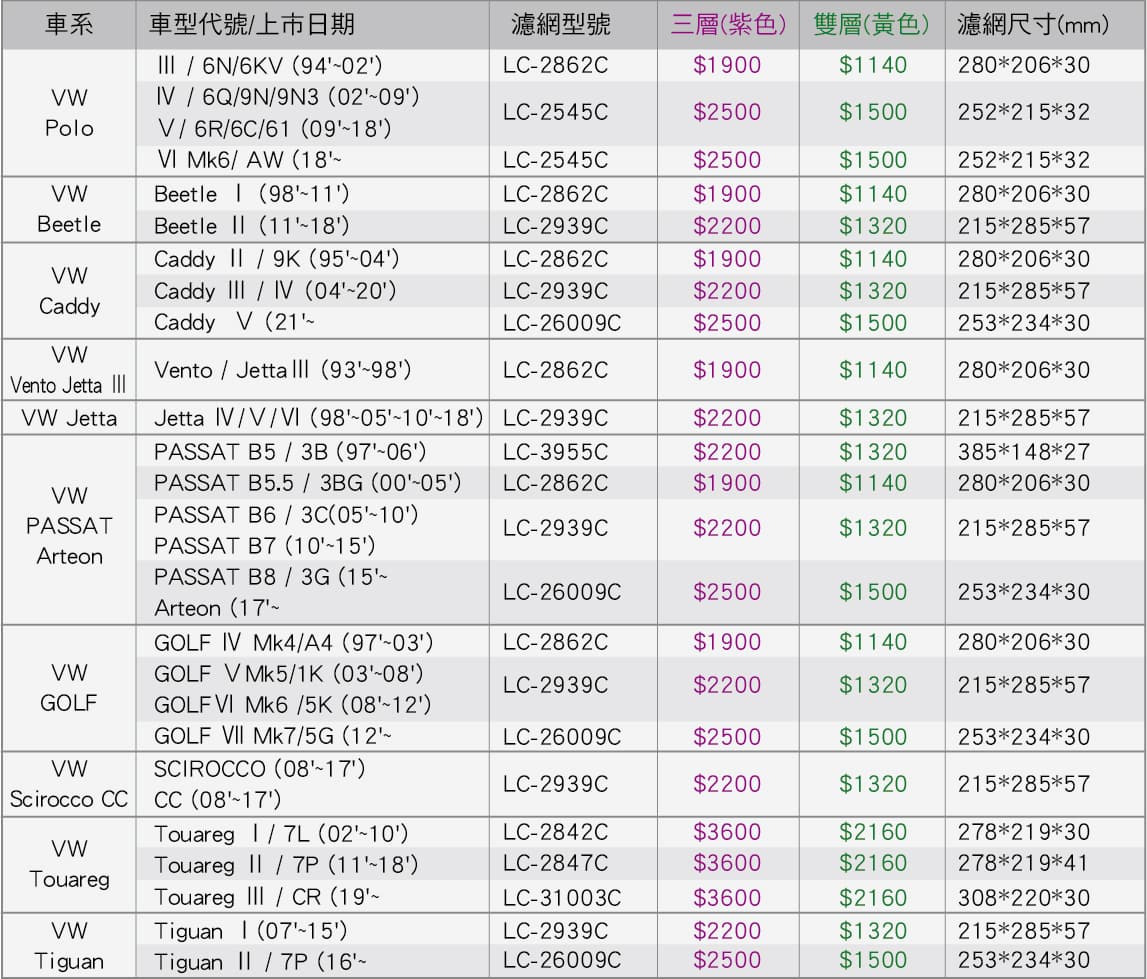1147x979 pixels.
Task: Click PASSAT B7 (10'~15') model
Action: [264, 546]
